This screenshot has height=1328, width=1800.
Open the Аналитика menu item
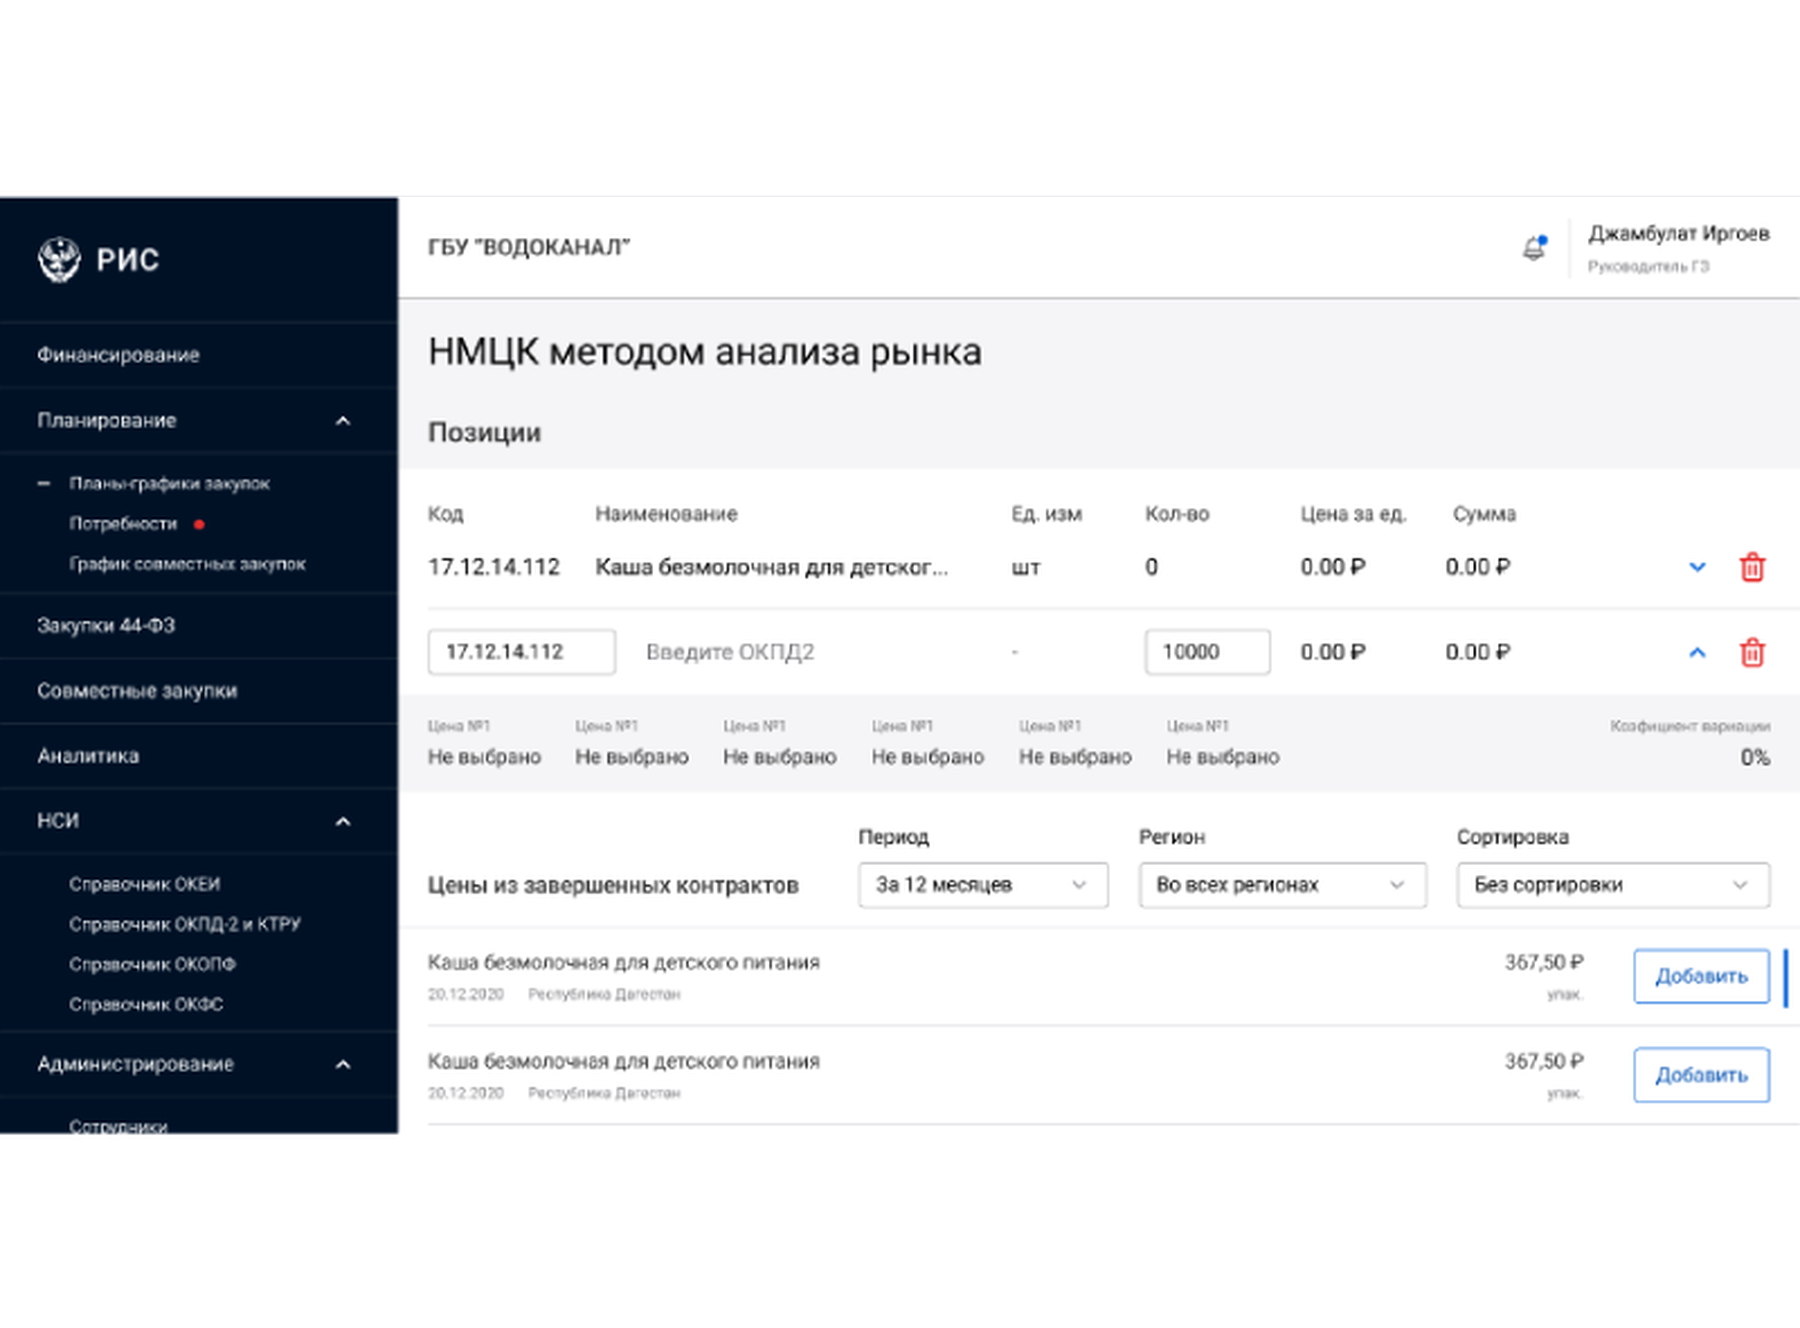(x=88, y=756)
